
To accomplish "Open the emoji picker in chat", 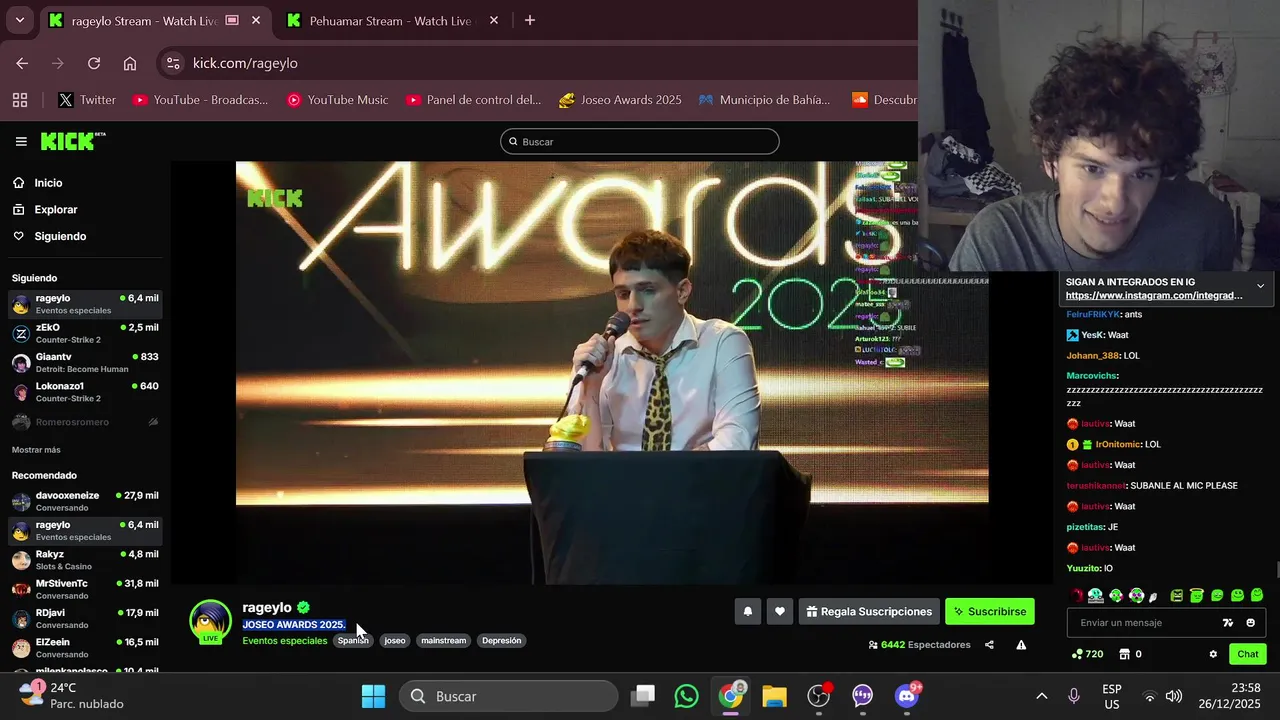I will [1250, 623].
